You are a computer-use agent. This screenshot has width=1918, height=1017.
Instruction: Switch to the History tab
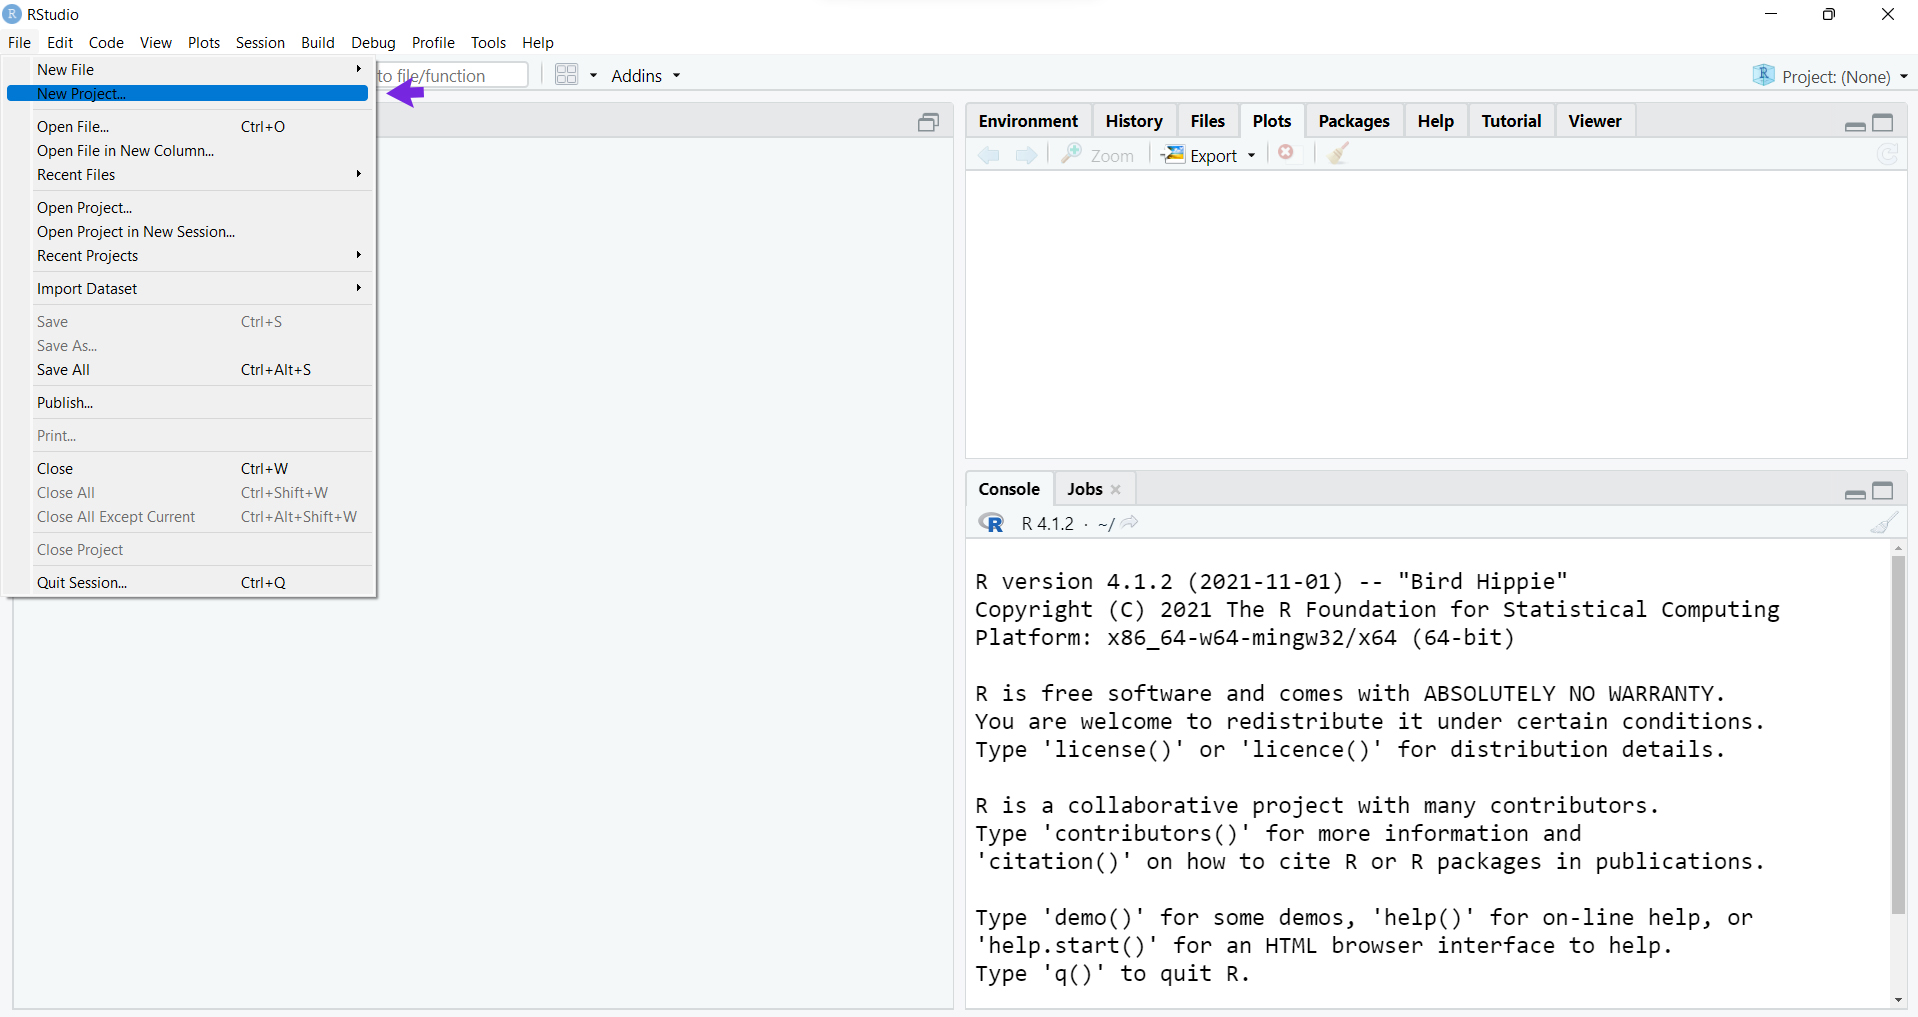coord(1134,121)
